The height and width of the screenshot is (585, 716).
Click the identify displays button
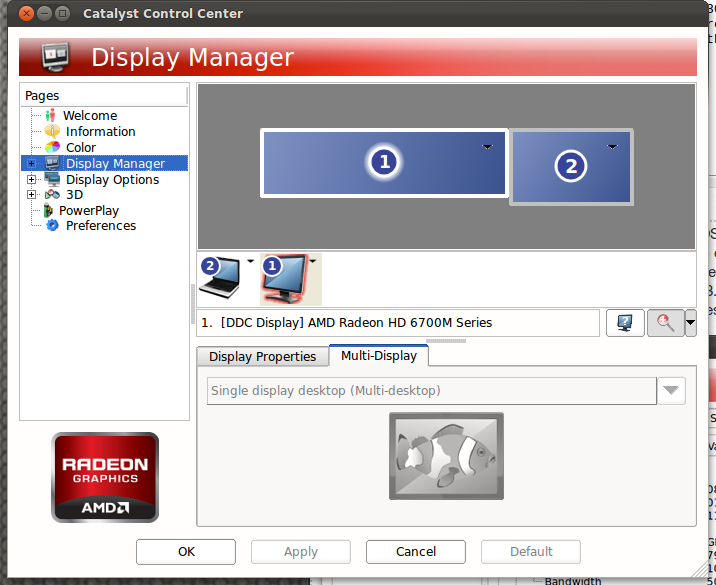pyautogui.click(x=625, y=323)
